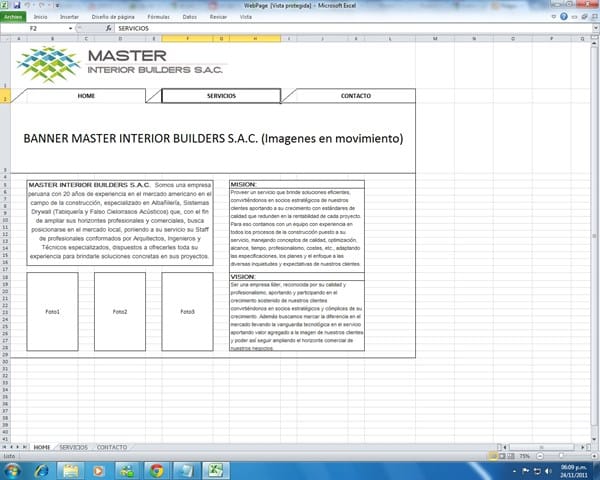This screenshot has width=600, height=480.
Task: Click the Action Center flag tray icon
Action: click(525, 471)
